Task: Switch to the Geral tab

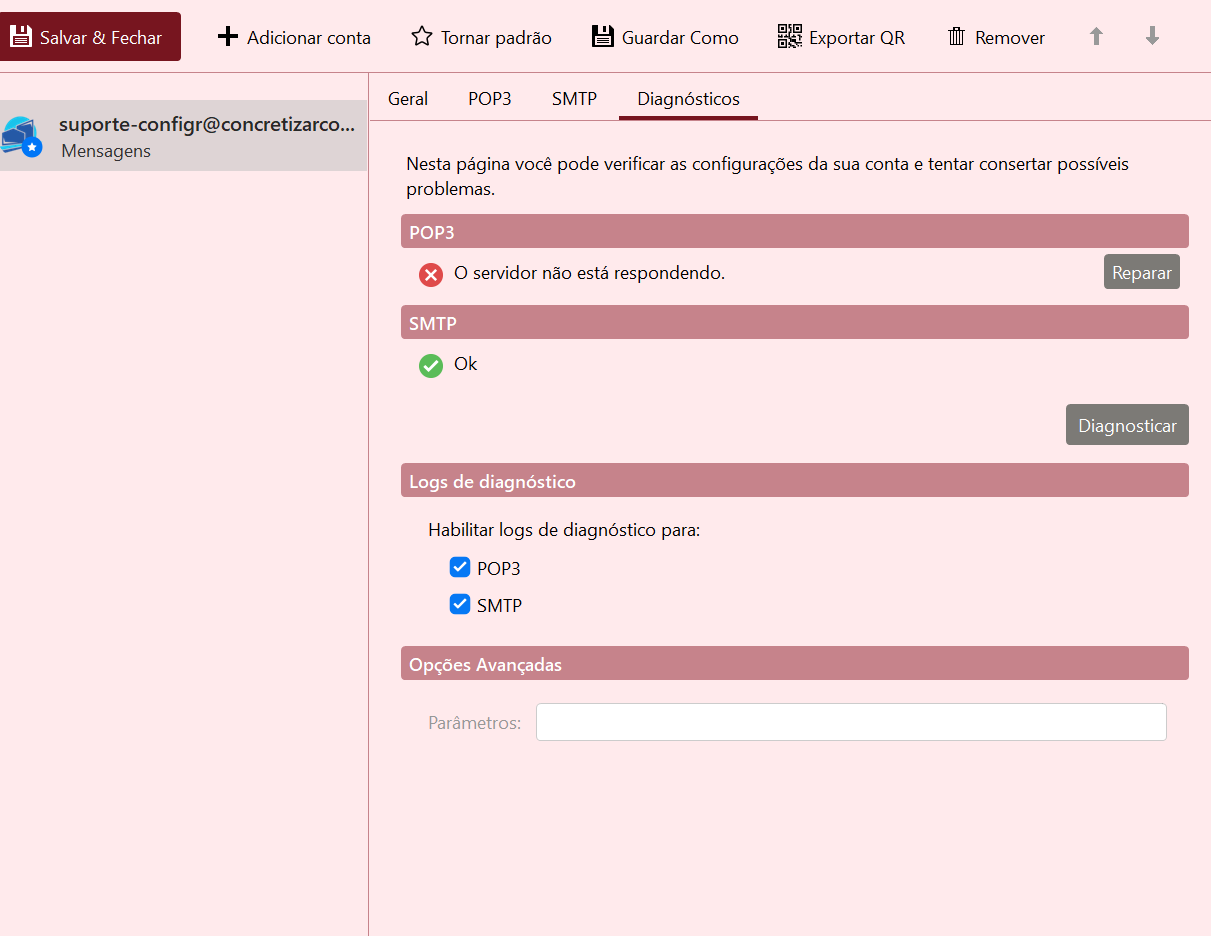Action: point(408,99)
